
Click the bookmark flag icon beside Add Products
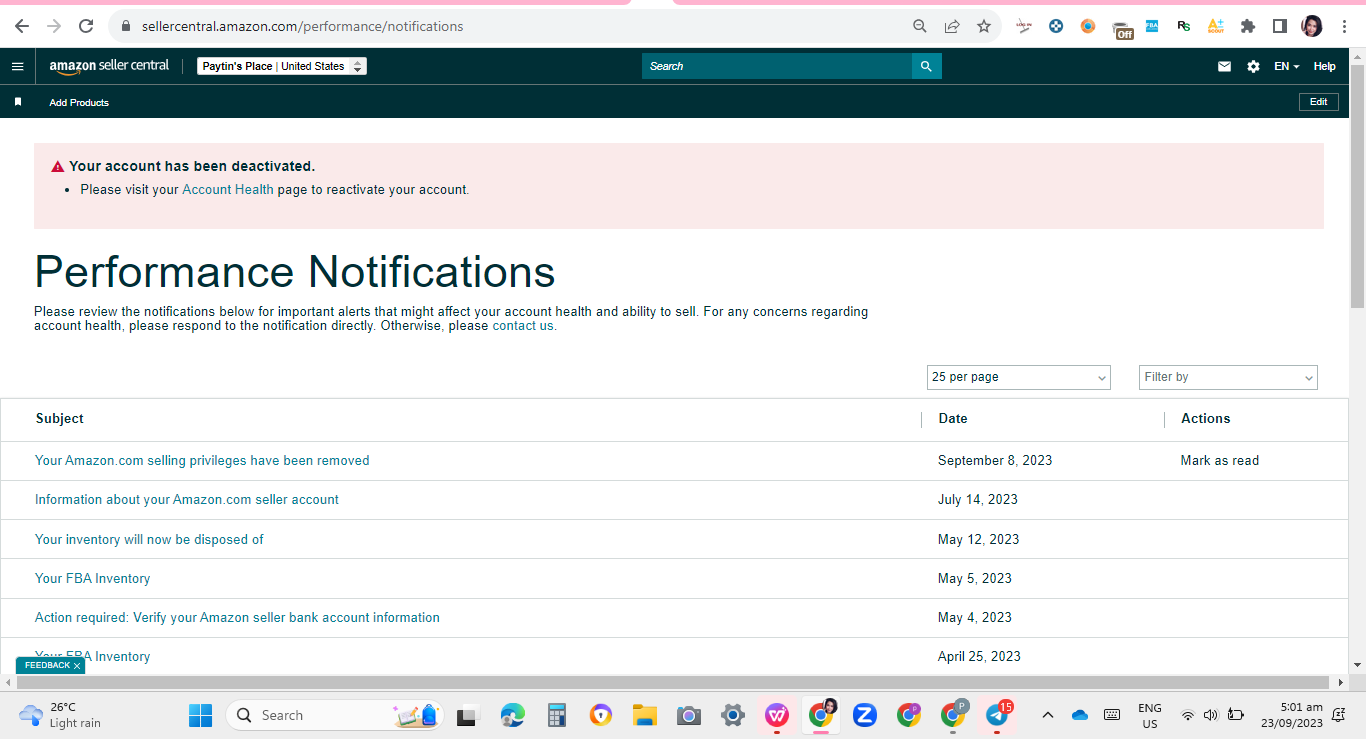tap(17, 102)
